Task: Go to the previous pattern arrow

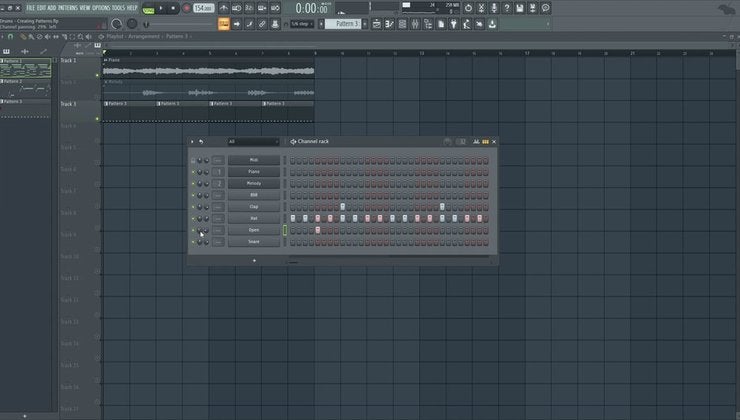Action: [x=321, y=24]
